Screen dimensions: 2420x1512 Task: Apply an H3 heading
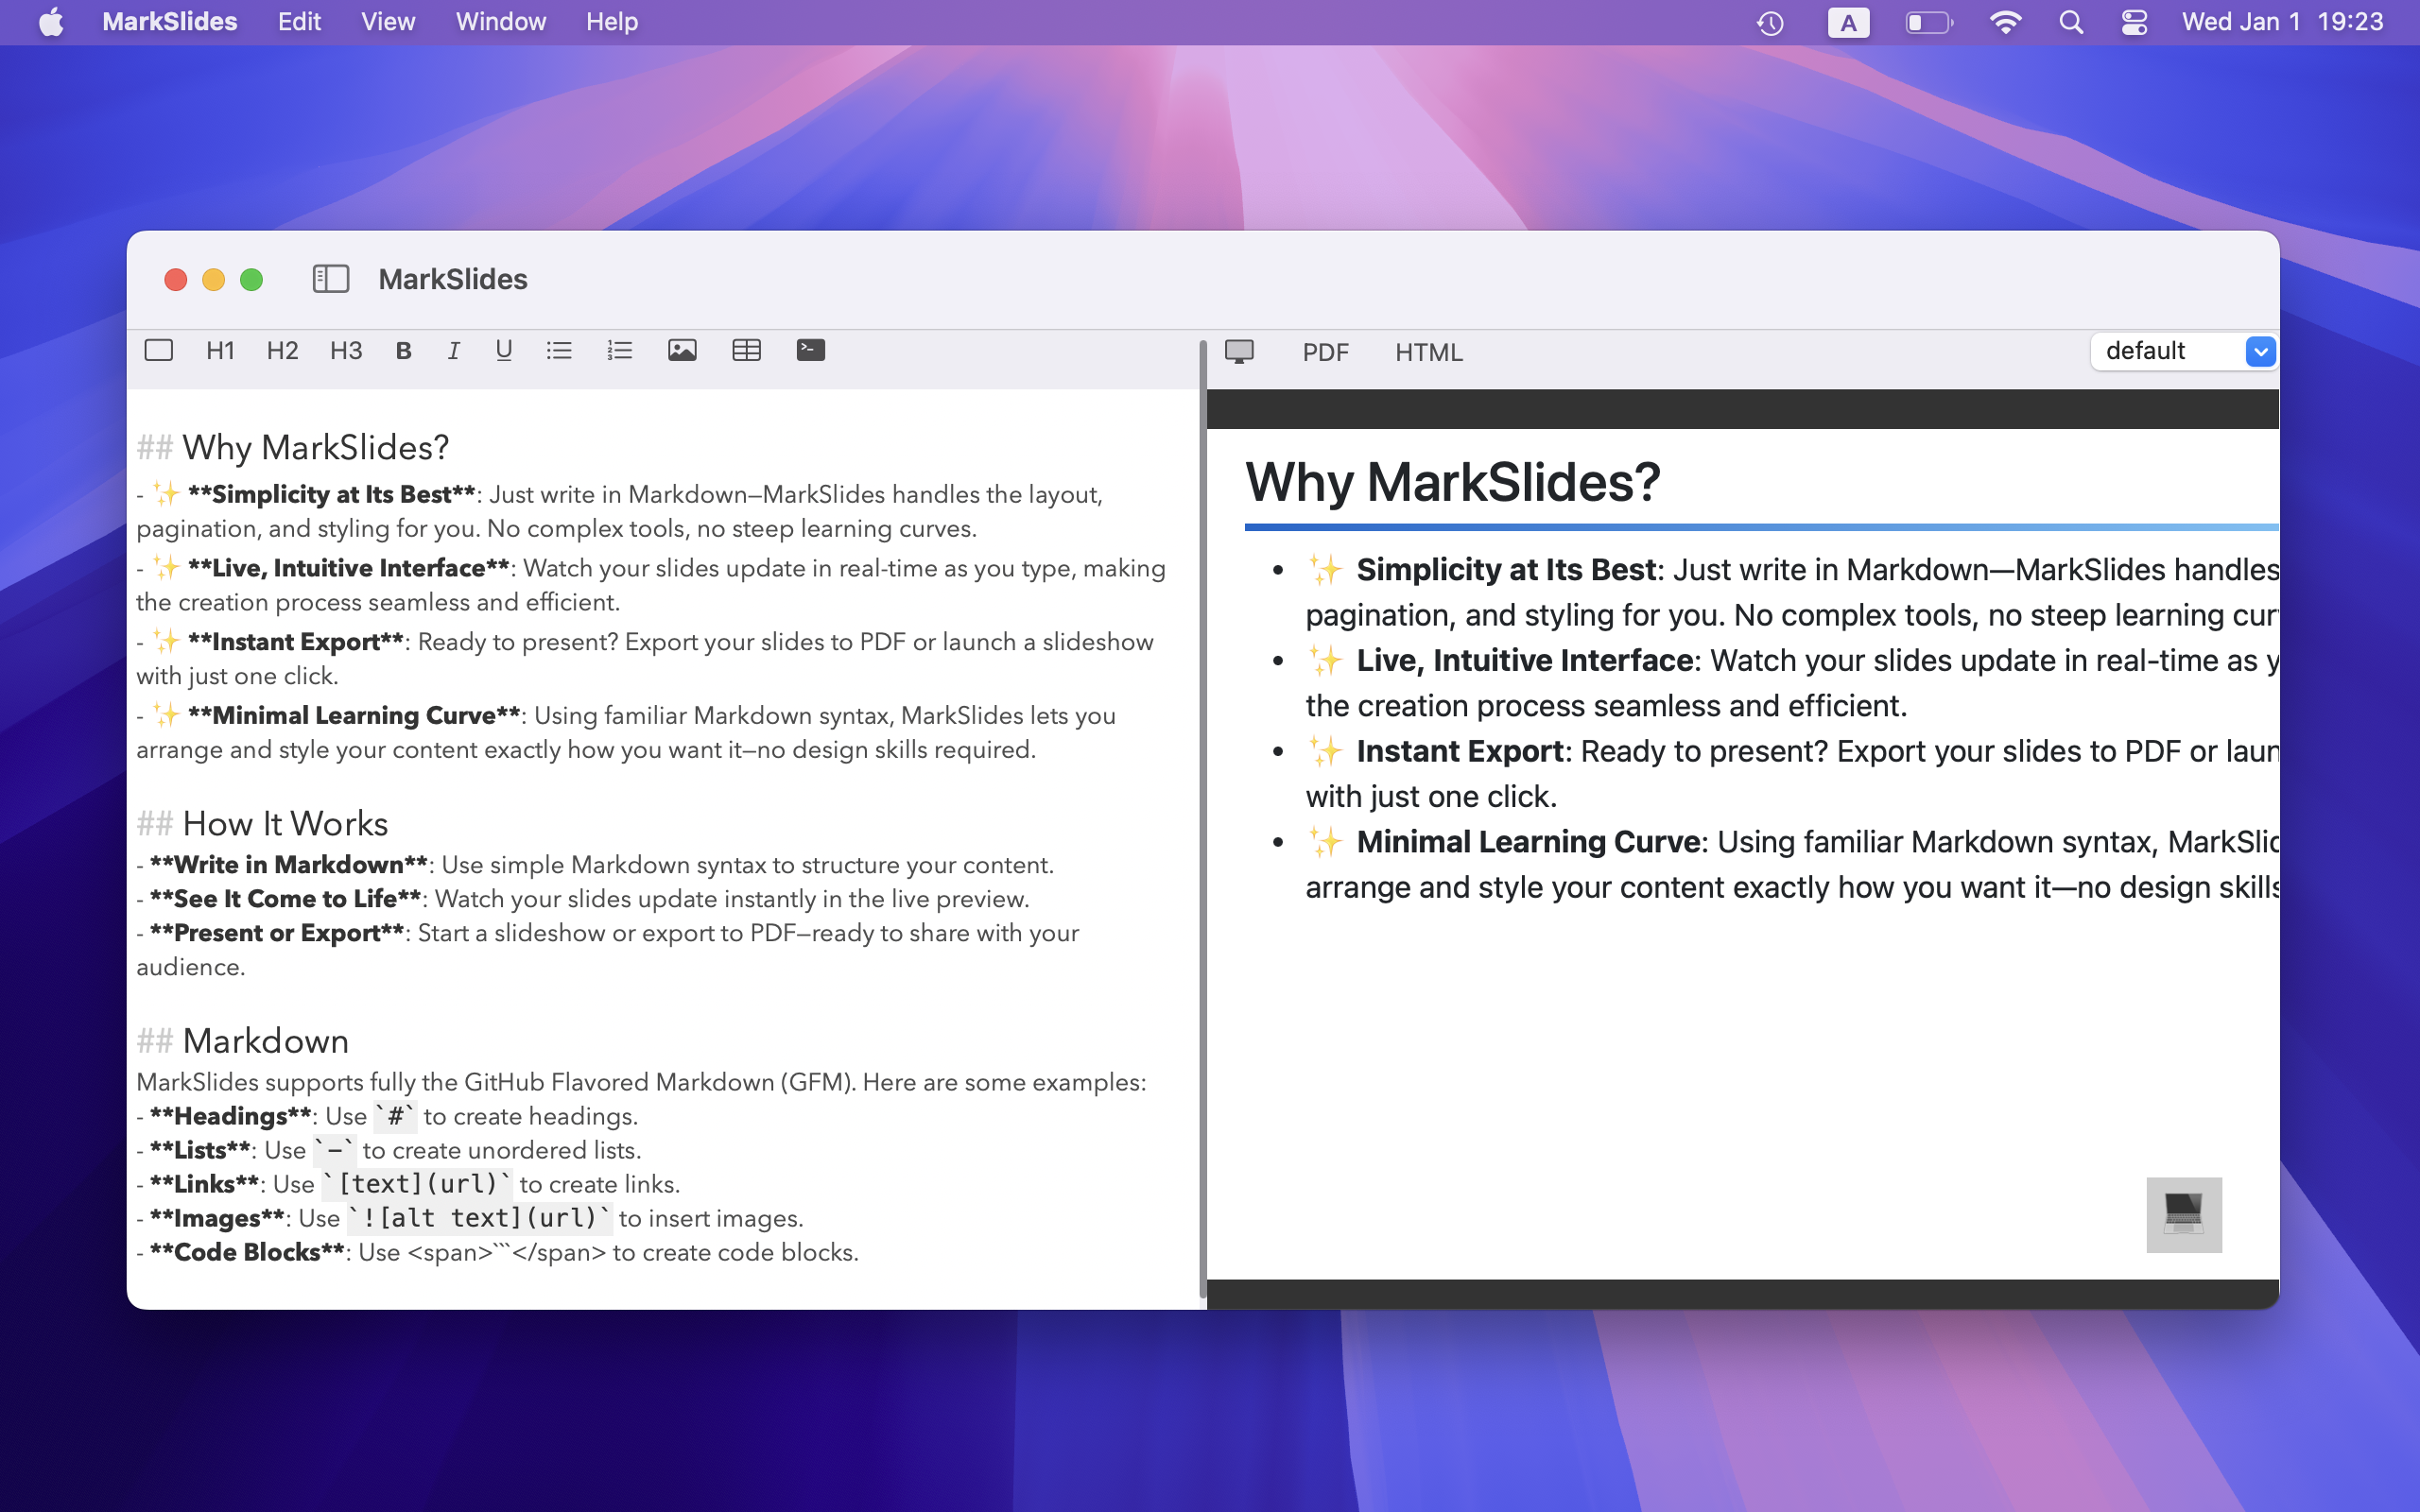[344, 350]
